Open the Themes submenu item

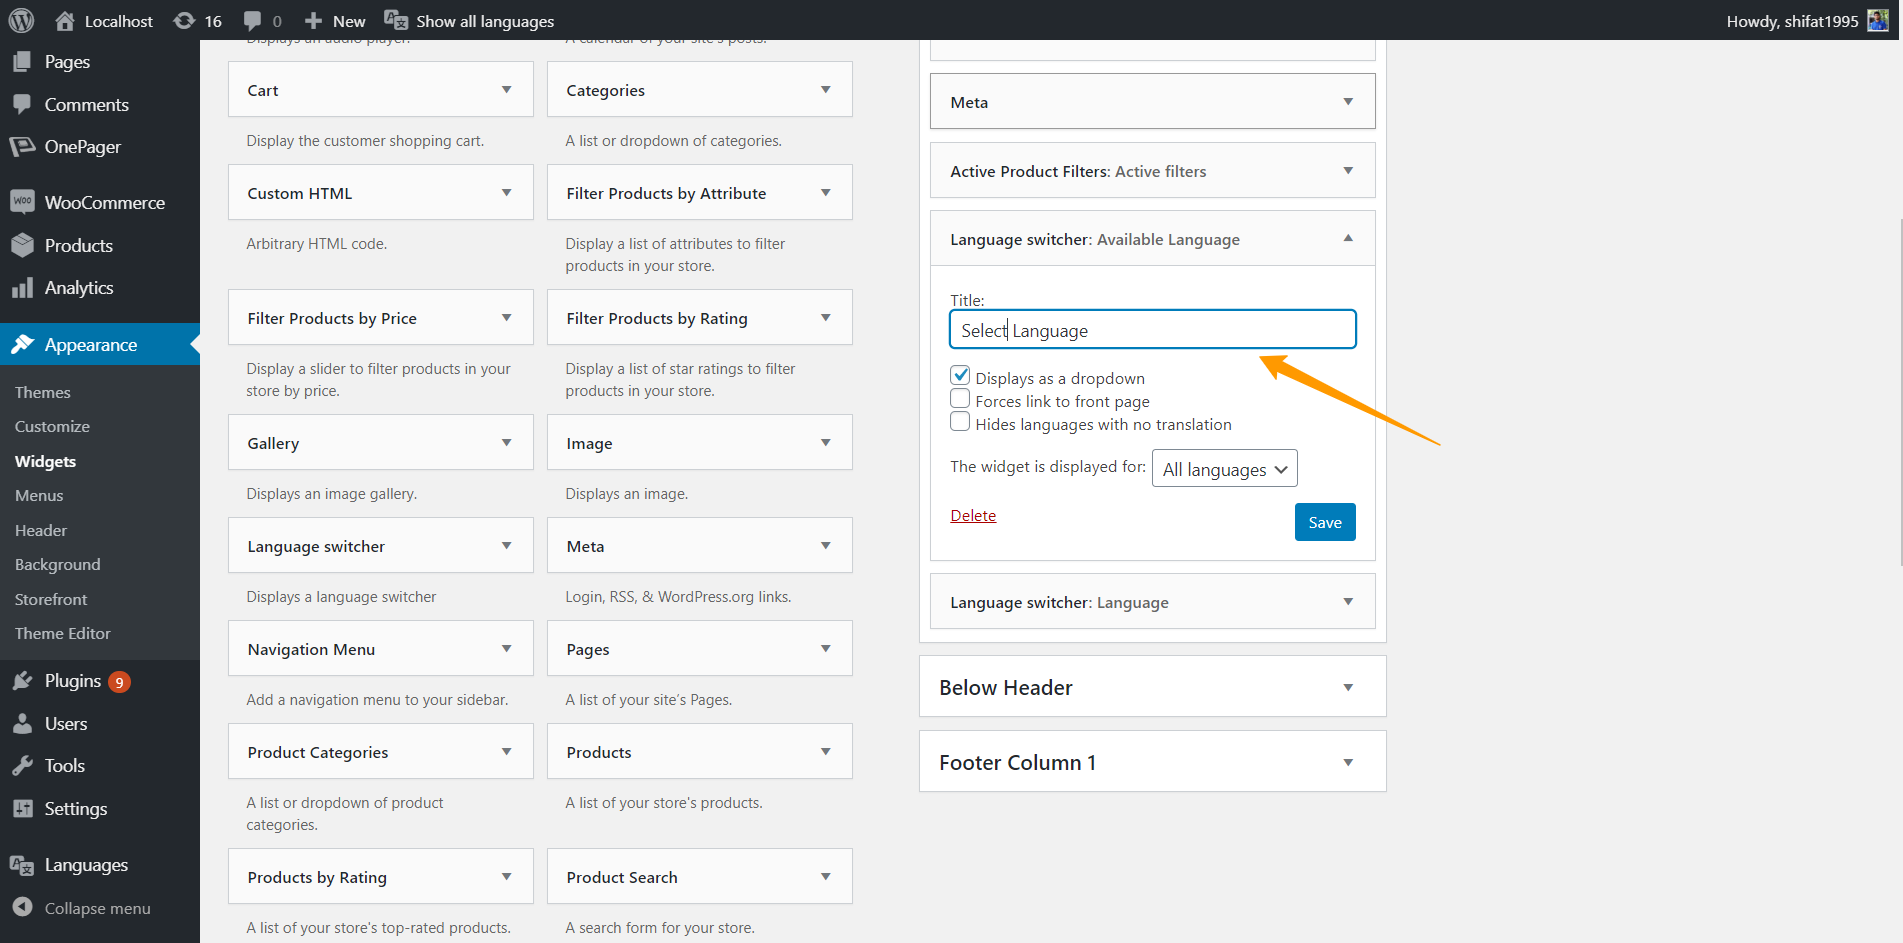(x=42, y=392)
